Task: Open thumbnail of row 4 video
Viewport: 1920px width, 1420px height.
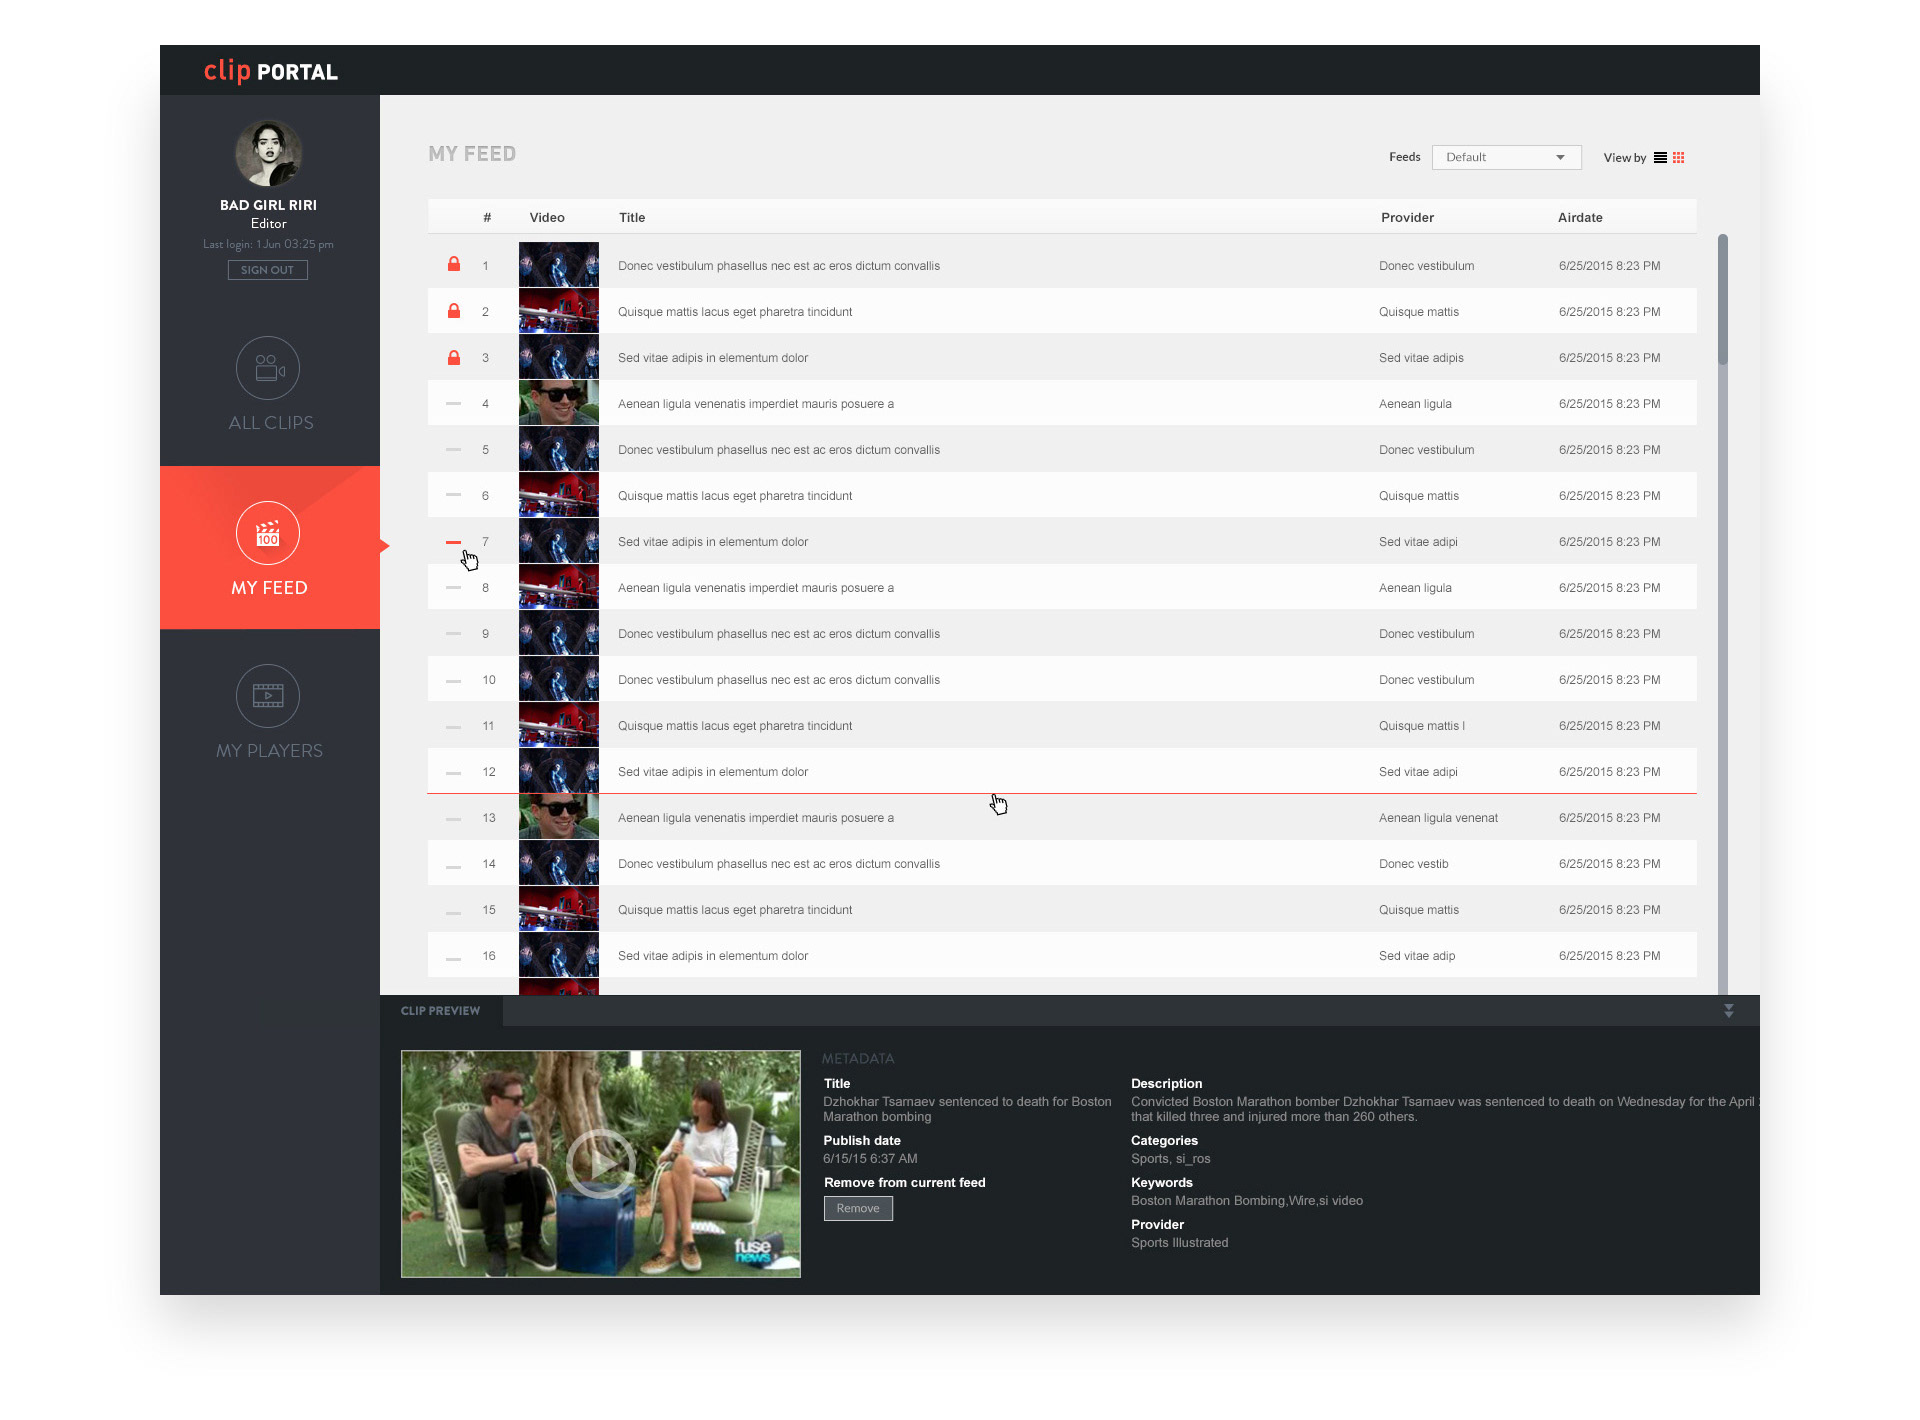Action: click(559, 403)
